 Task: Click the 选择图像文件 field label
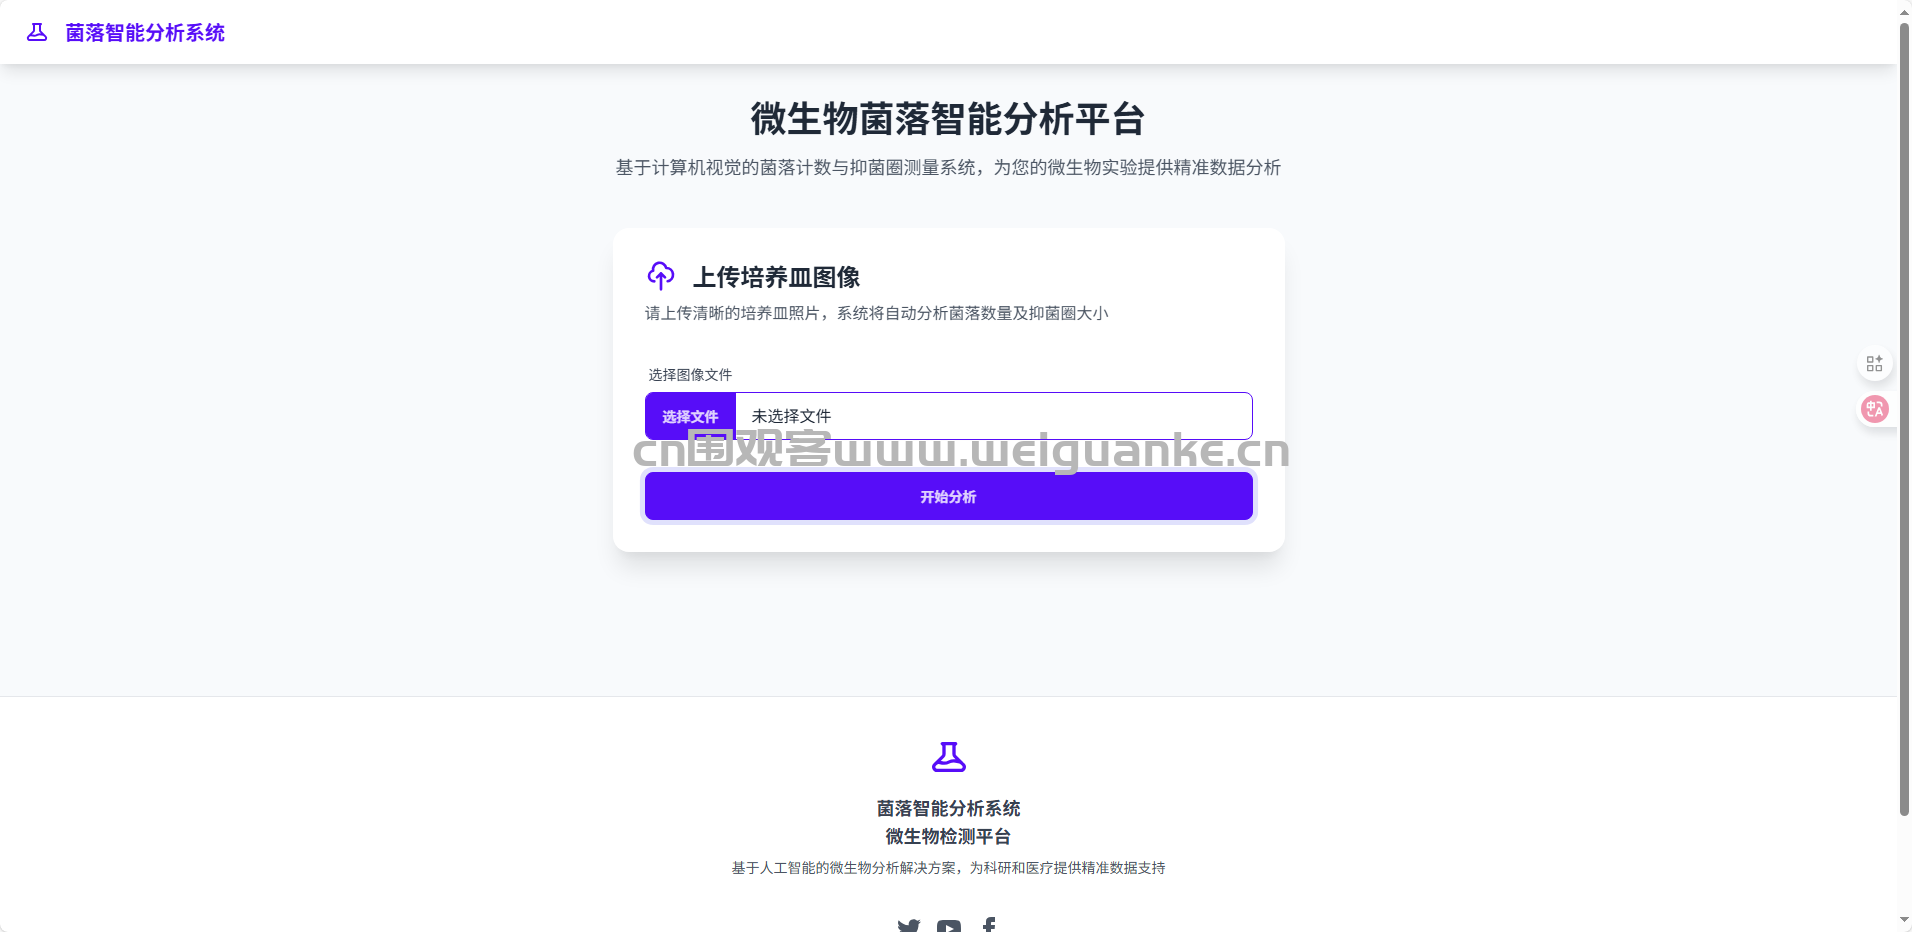690,375
